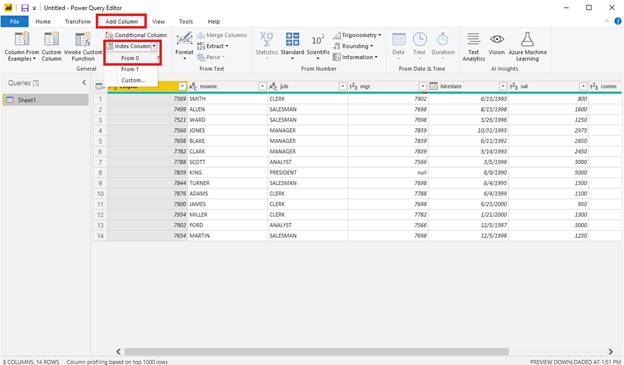Invoke Custom Function tool
The image size is (624, 365).
pyautogui.click(x=83, y=46)
